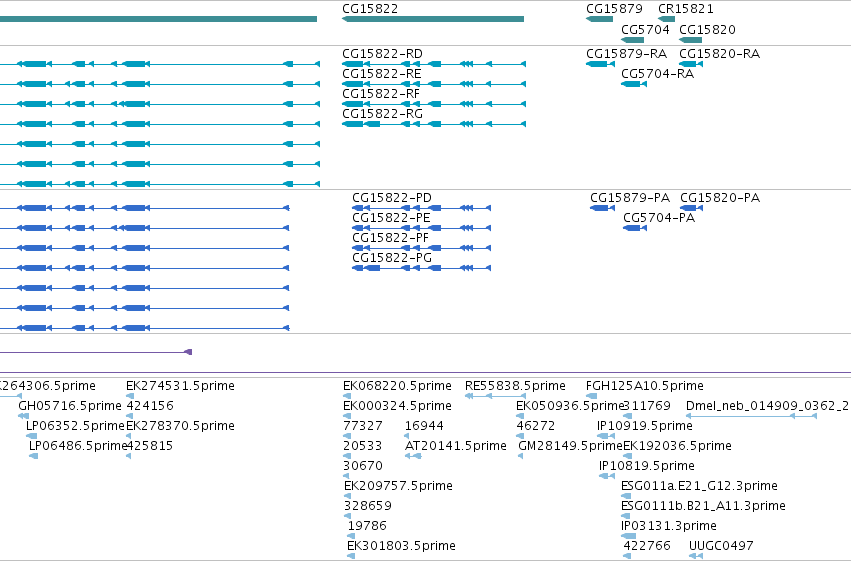Select GH05716.5prime EST entry

[x=69, y=406]
